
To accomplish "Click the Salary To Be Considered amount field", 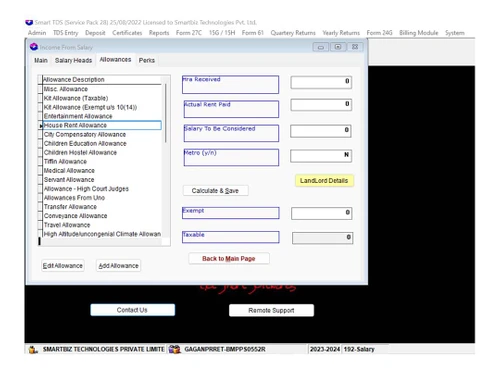I will point(321,131).
